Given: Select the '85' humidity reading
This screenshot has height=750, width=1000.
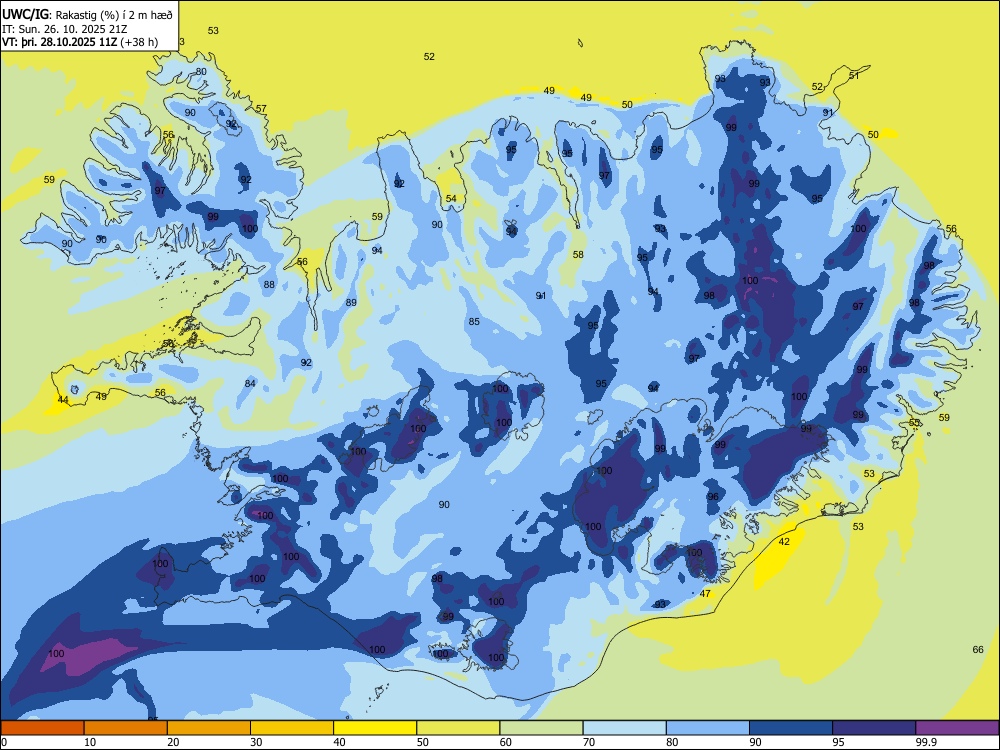Looking at the screenshot, I should pyautogui.click(x=474, y=321).
